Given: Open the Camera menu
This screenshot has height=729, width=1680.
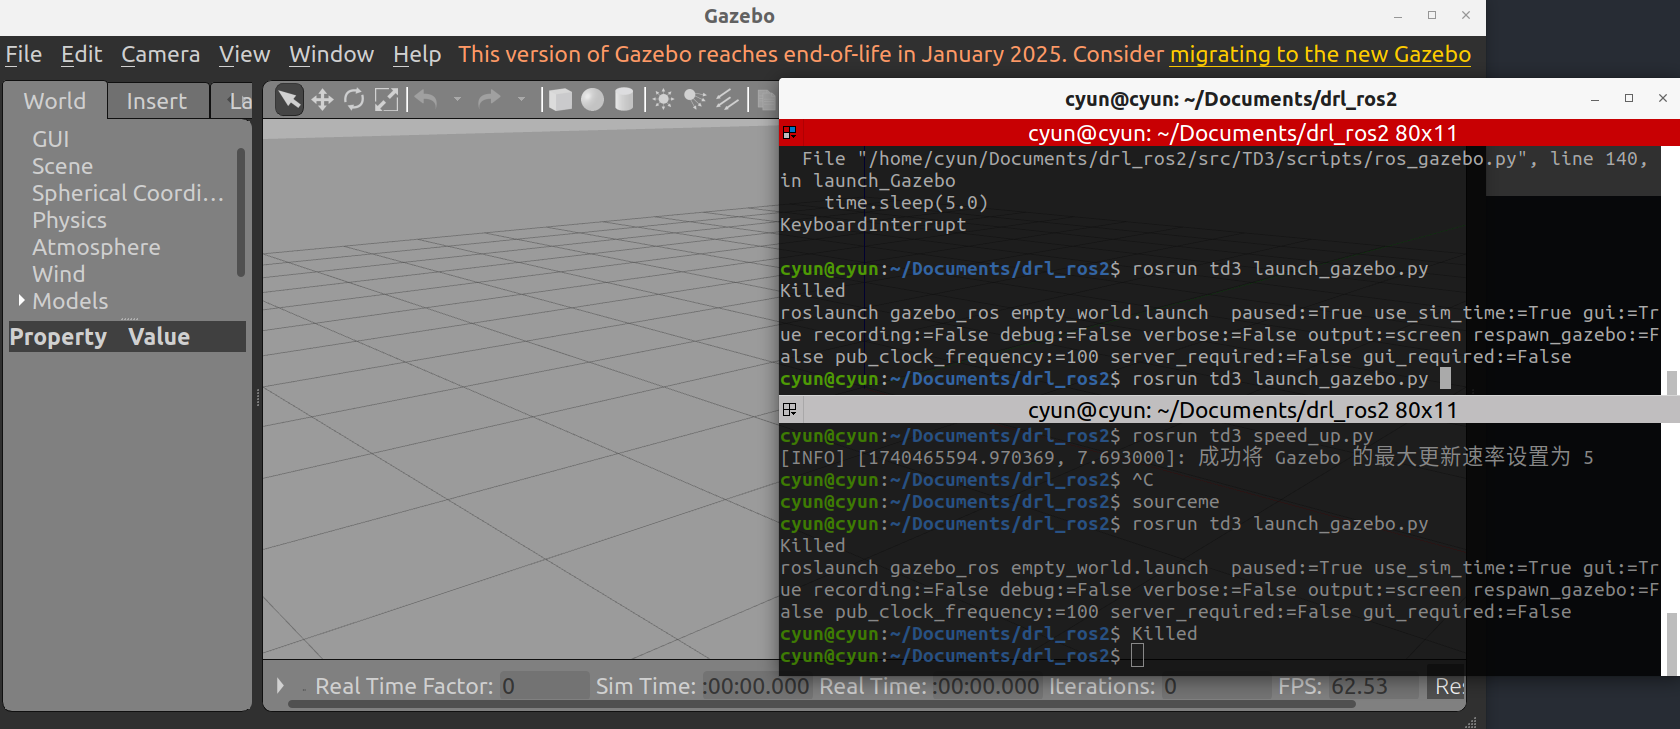Looking at the screenshot, I should pyautogui.click(x=160, y=54).
